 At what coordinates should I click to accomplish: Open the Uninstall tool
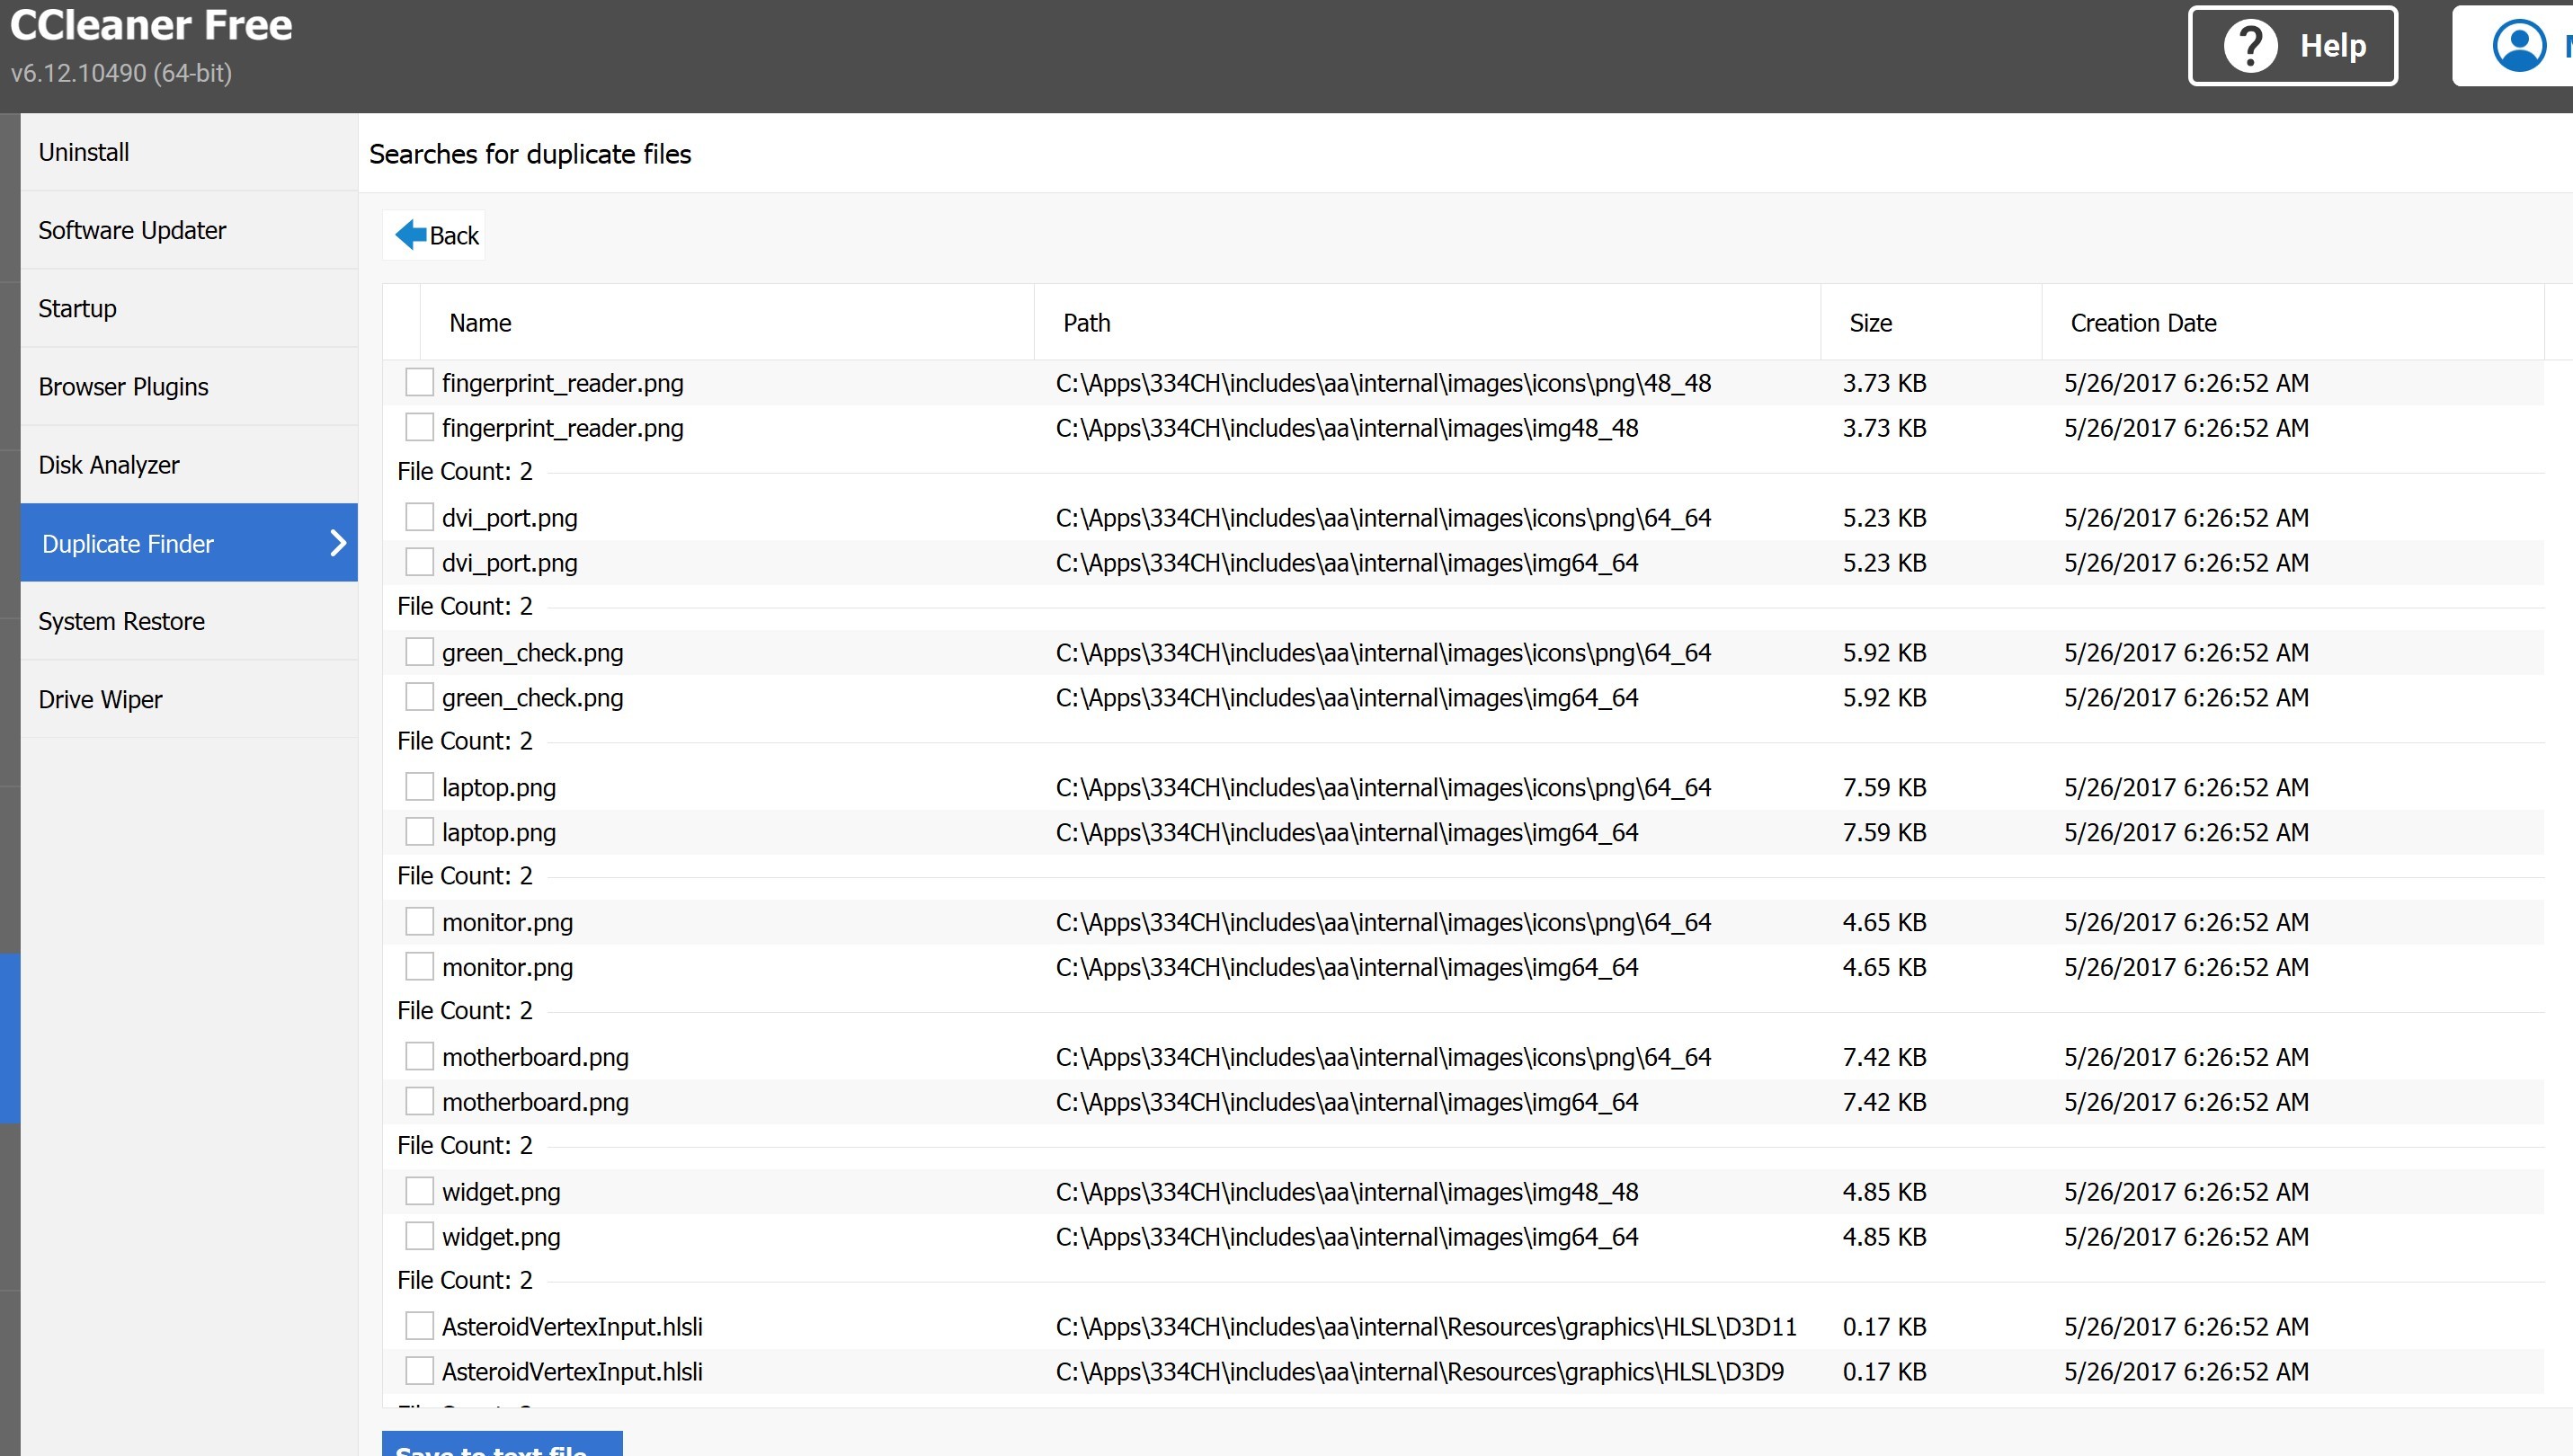point(189,152)
